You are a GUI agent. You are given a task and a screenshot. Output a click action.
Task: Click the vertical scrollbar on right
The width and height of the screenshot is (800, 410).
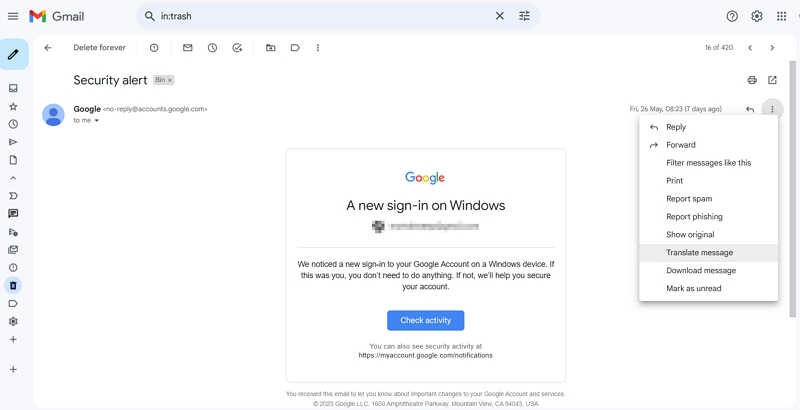[792, 189]
